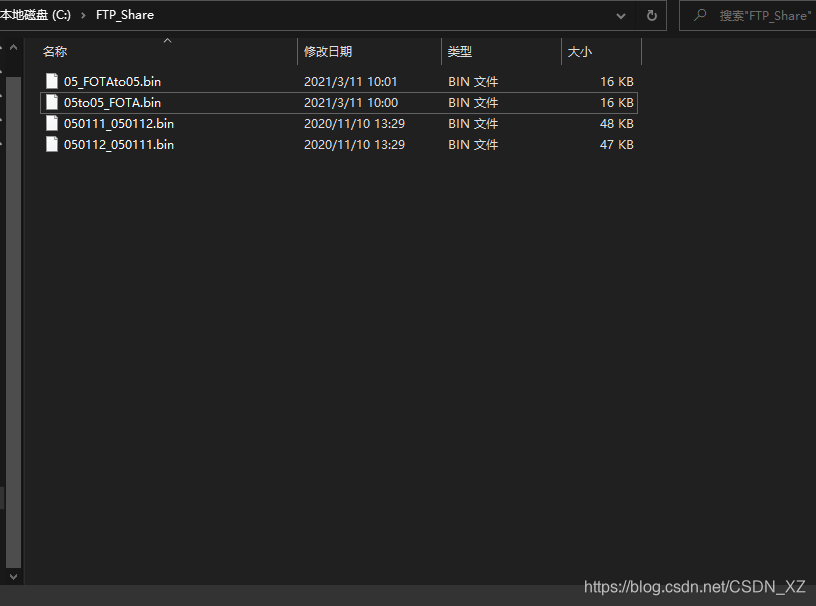Click the date of 050112_050111.bin
Screen dimensions: 816x606
coord(354,145)
